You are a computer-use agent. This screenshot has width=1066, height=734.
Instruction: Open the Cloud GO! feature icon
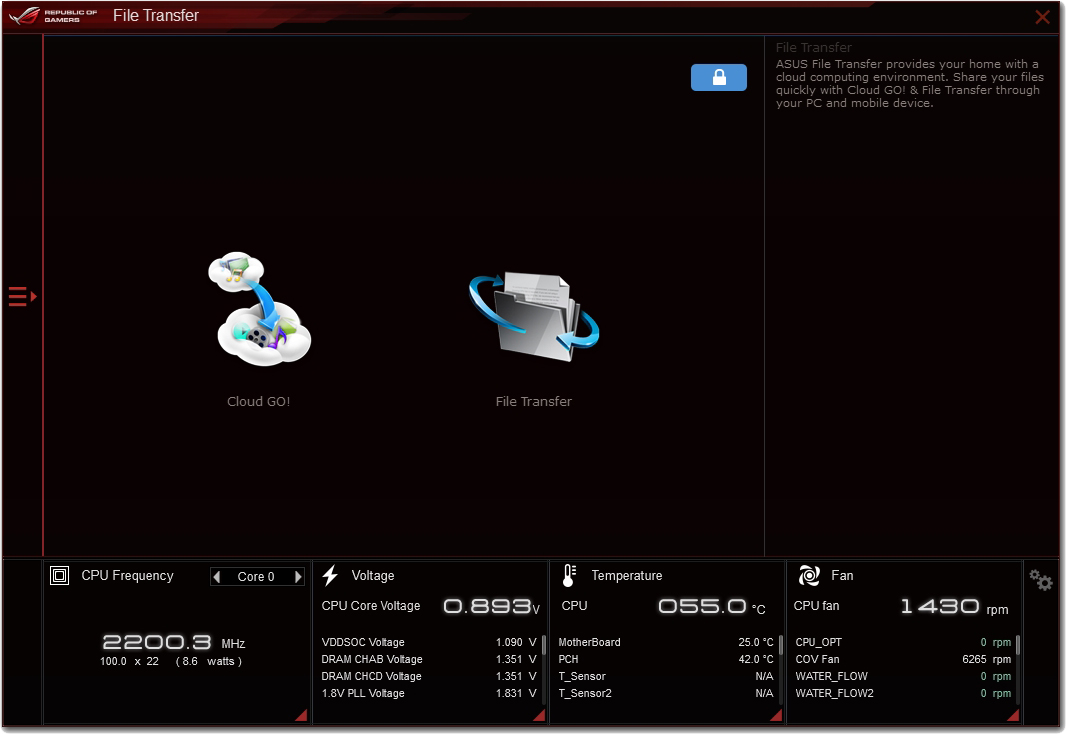coord(260,309)
